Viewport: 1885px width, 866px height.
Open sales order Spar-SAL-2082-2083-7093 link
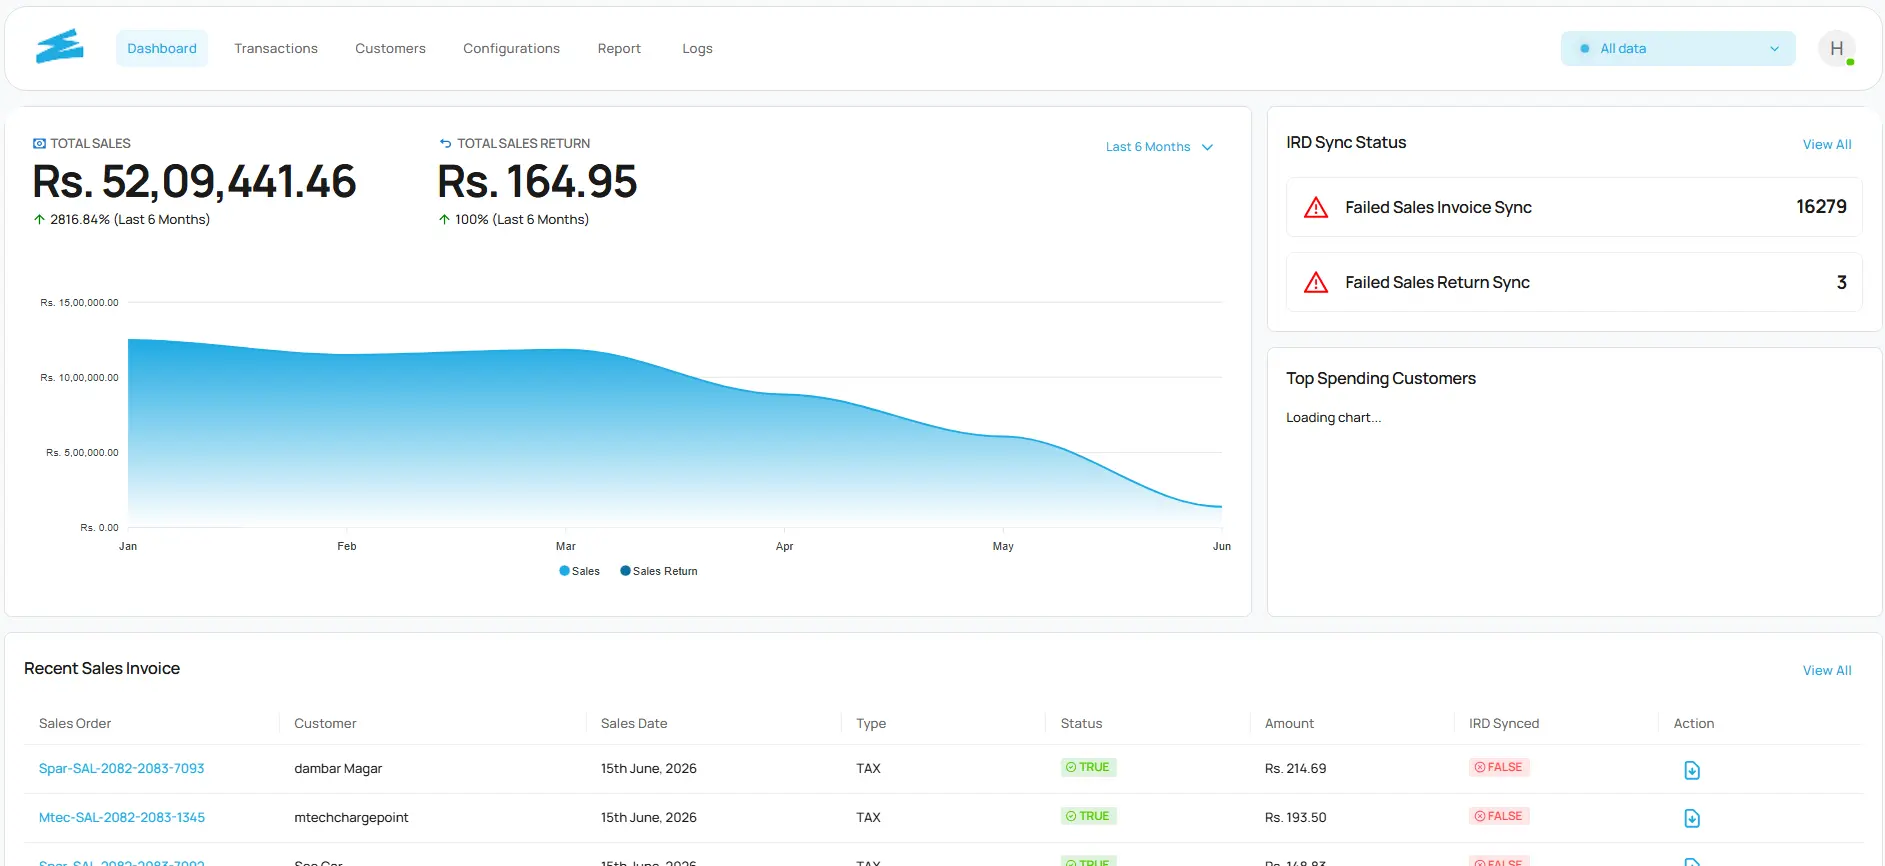(121, 769)
